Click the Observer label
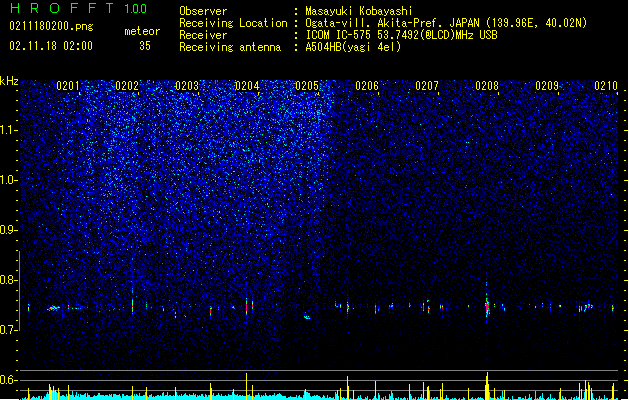The height and width of the screenshot is (400, 629). (203, 11)
